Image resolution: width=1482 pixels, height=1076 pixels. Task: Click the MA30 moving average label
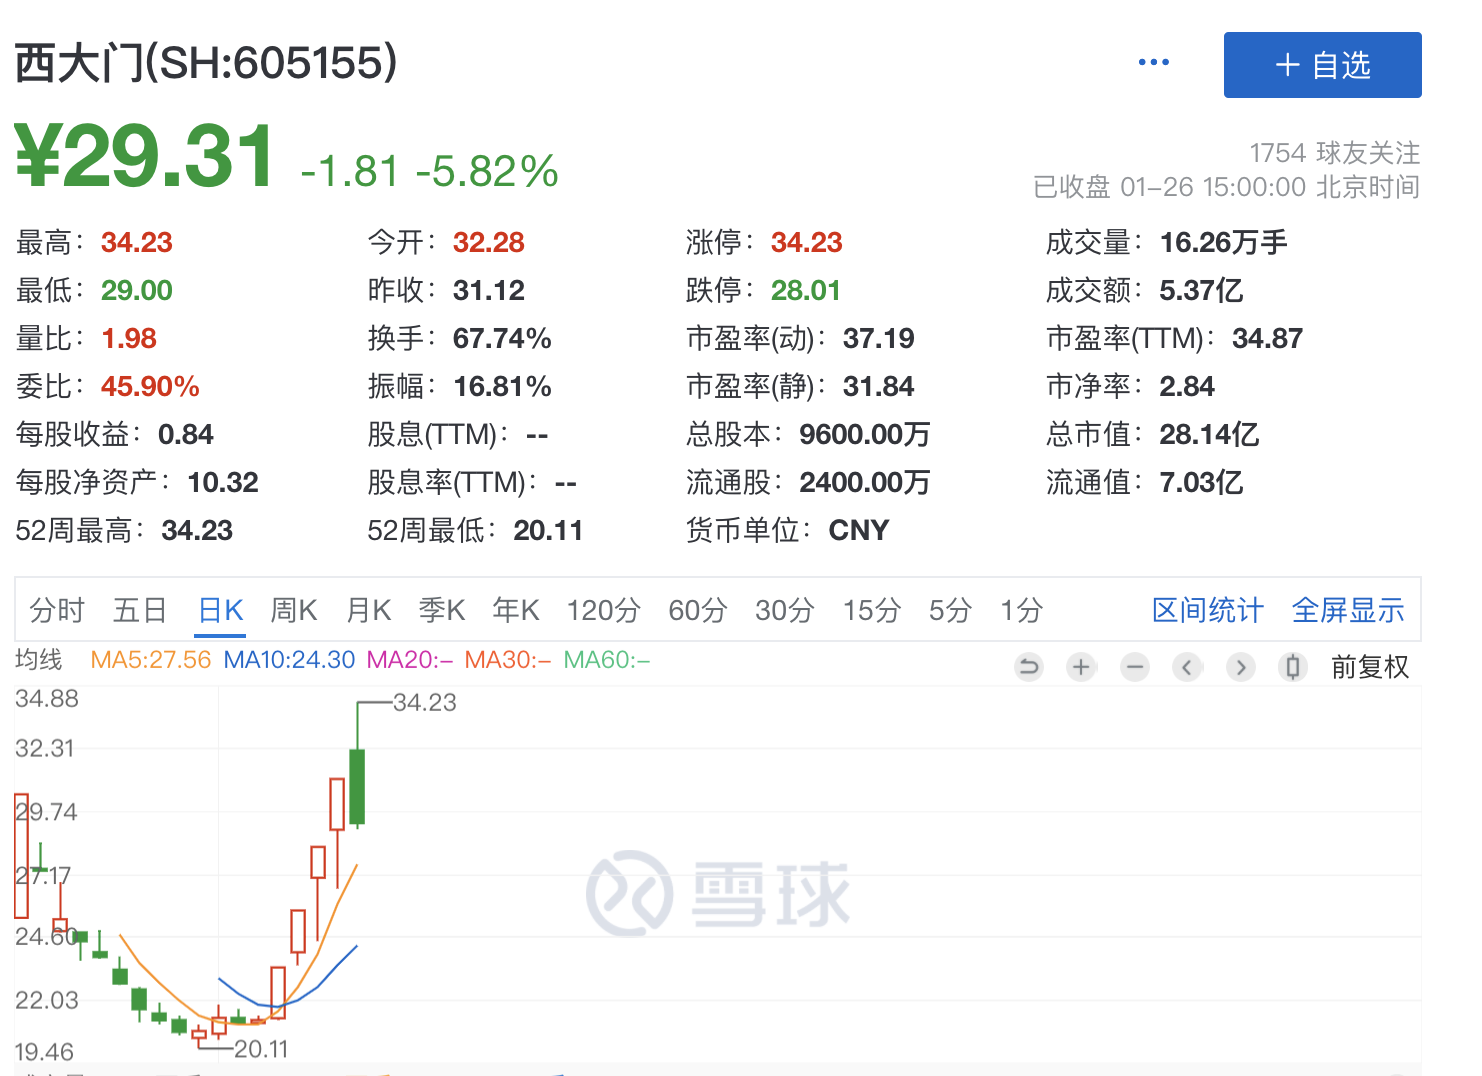click(508, 660)
